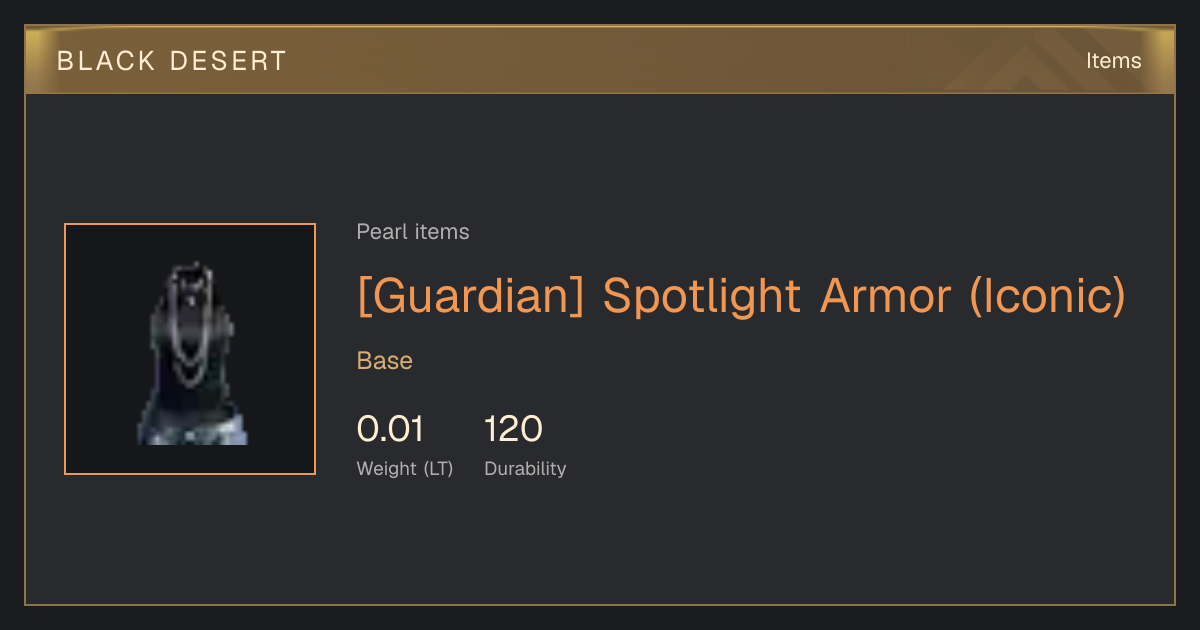The height and width of the screenshot is (630, 1200).
Task: Click the 120 durability value
Action: coord(513,429)
